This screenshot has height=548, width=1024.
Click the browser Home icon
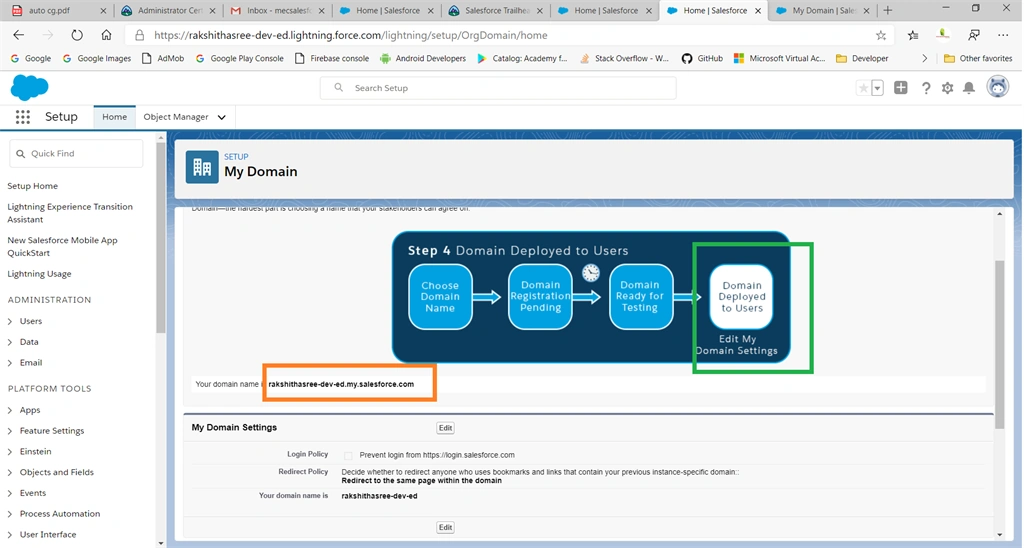(106, 35)
